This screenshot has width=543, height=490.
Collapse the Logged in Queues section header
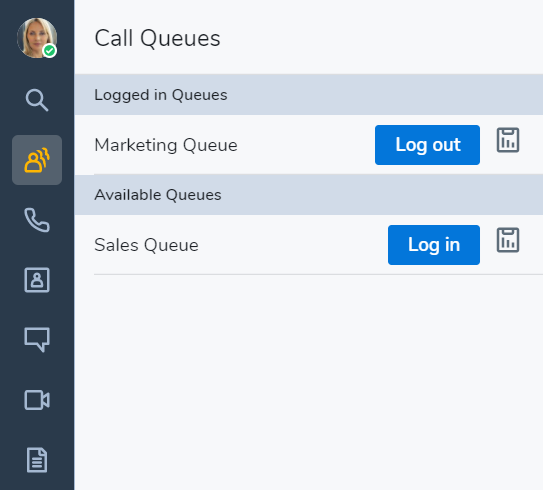[309, 95]
